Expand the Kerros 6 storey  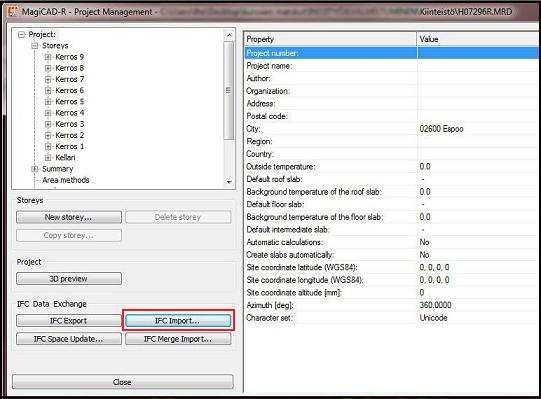point(48,91)
